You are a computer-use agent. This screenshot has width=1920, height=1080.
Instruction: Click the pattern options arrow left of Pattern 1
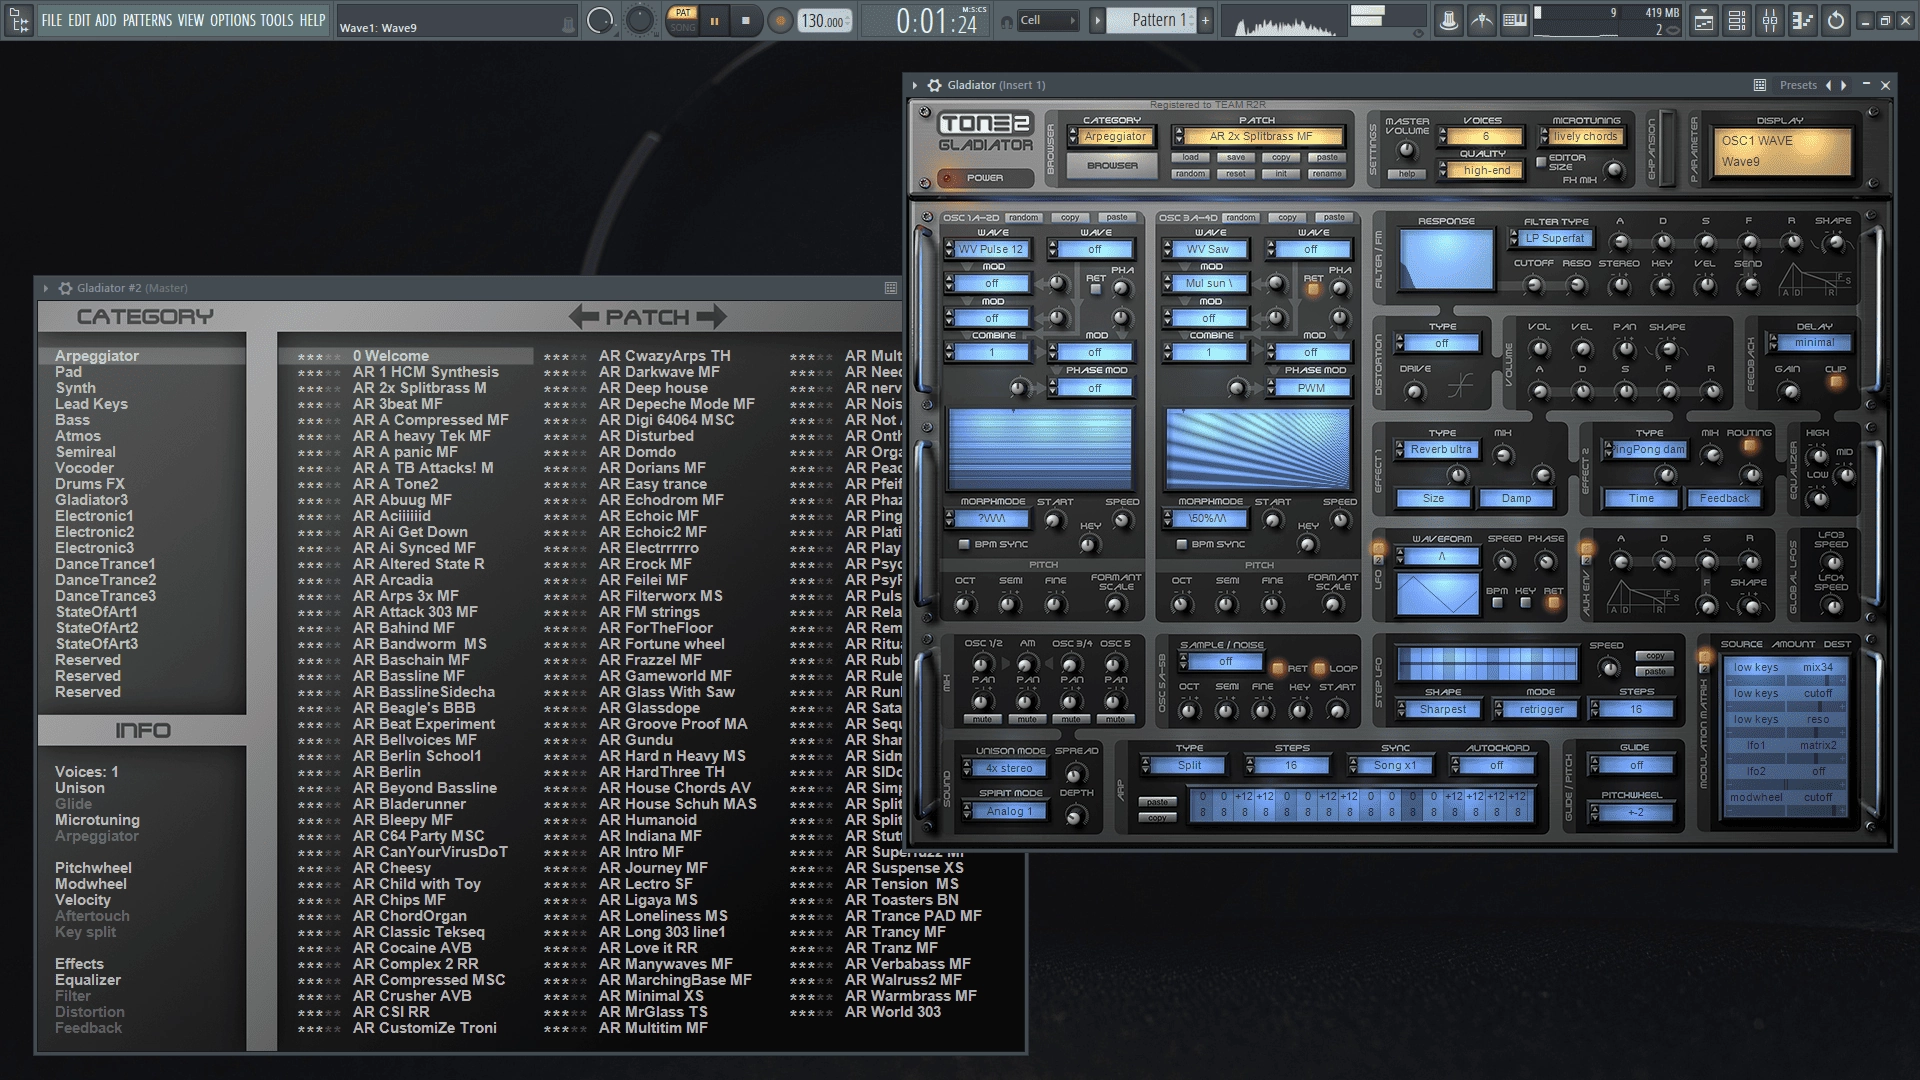(x=1097, y=20)
